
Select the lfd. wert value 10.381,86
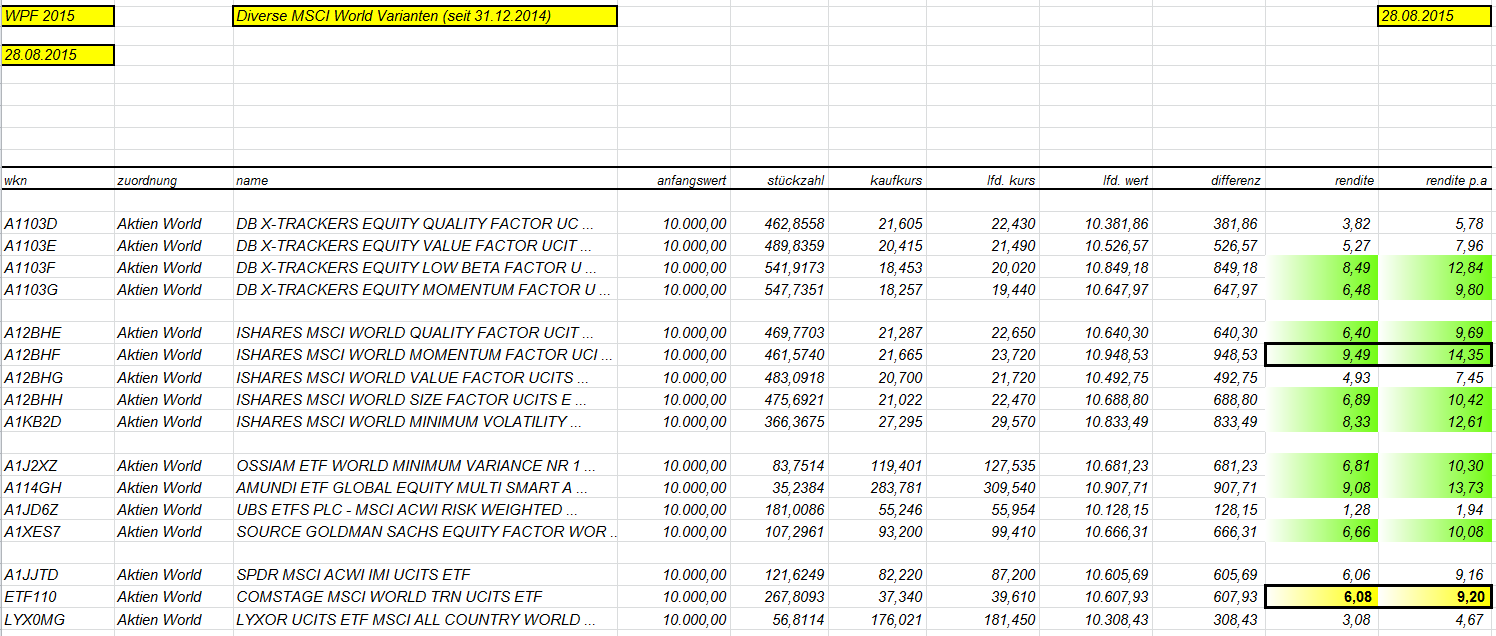1096,223
